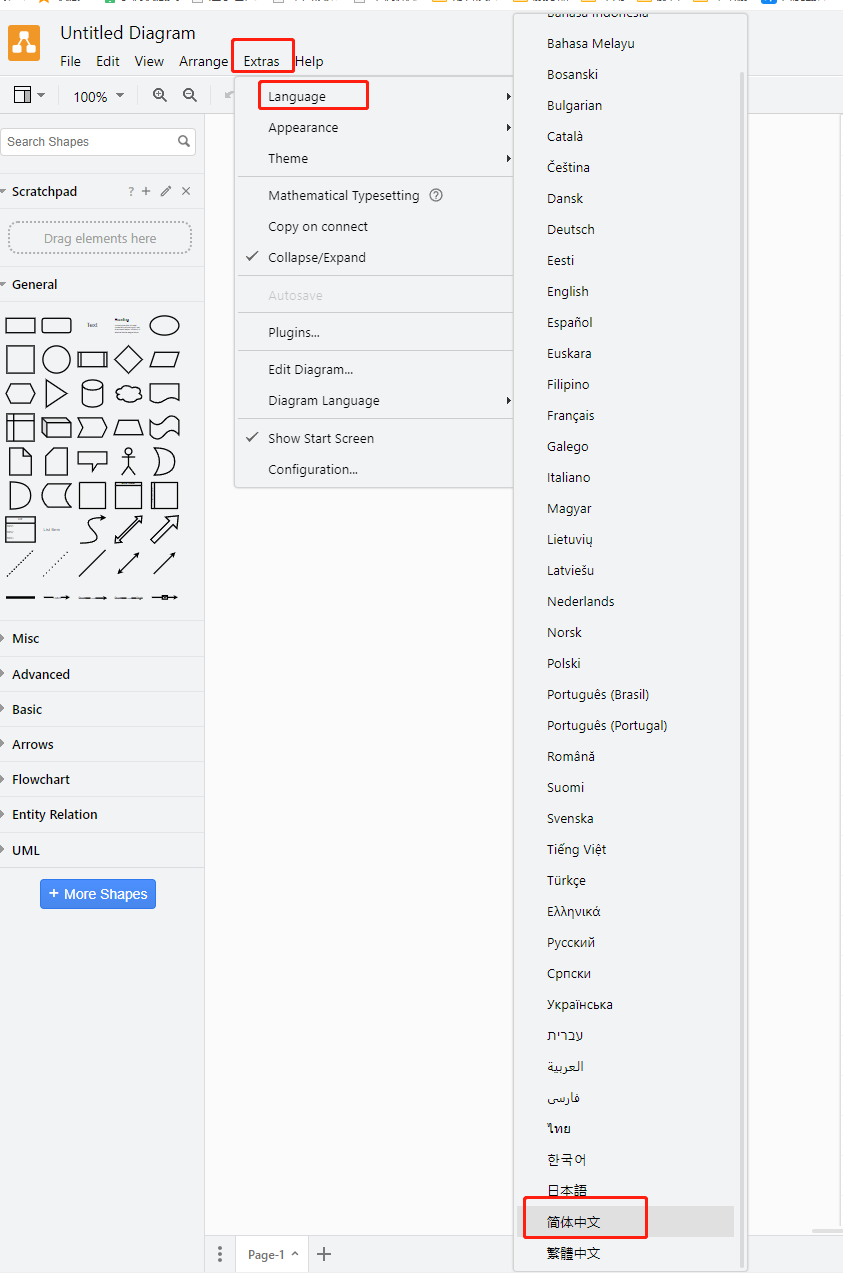Expand the Entity Relation section
The image size is (843, 1283).
[55, 814]
